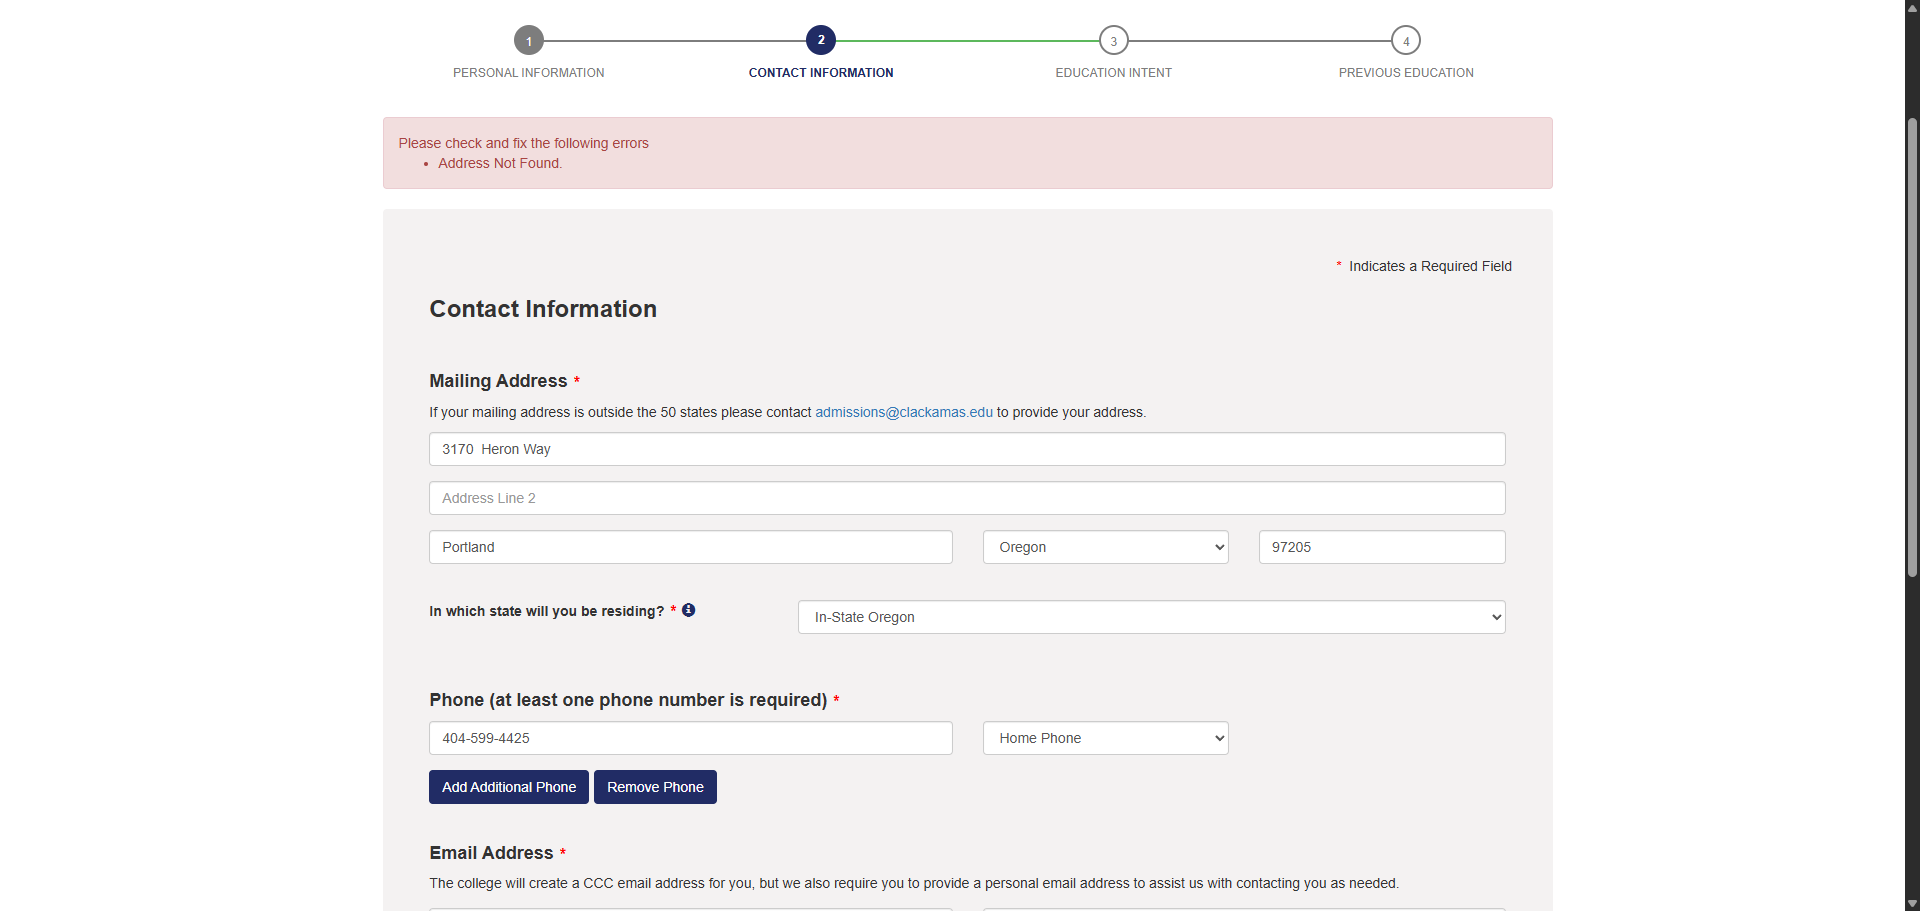
Task: Open step 4 Previous Education circle
Action: click(x=1405, y=41)
